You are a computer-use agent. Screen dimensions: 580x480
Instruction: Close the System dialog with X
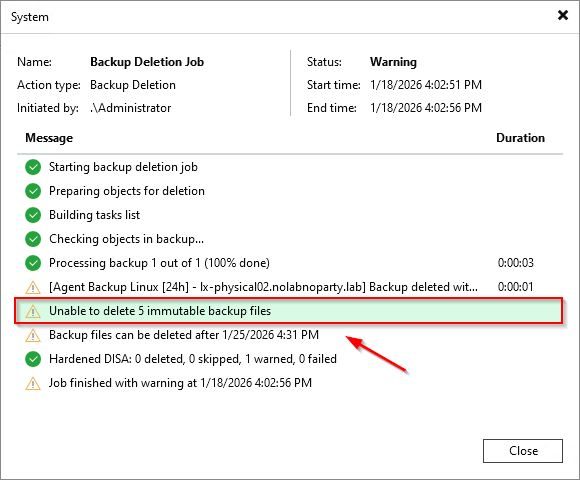[x=563, y=15]
